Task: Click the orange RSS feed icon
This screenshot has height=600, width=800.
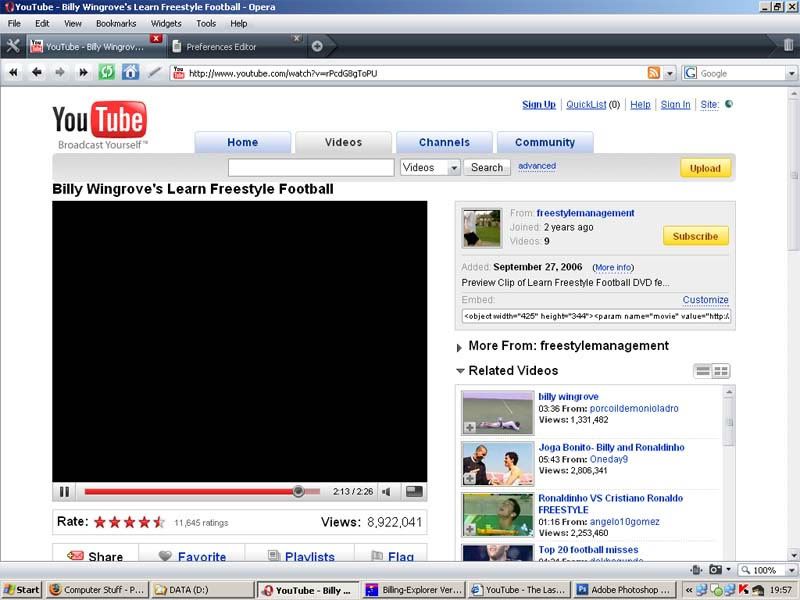Action: [654, 73]
